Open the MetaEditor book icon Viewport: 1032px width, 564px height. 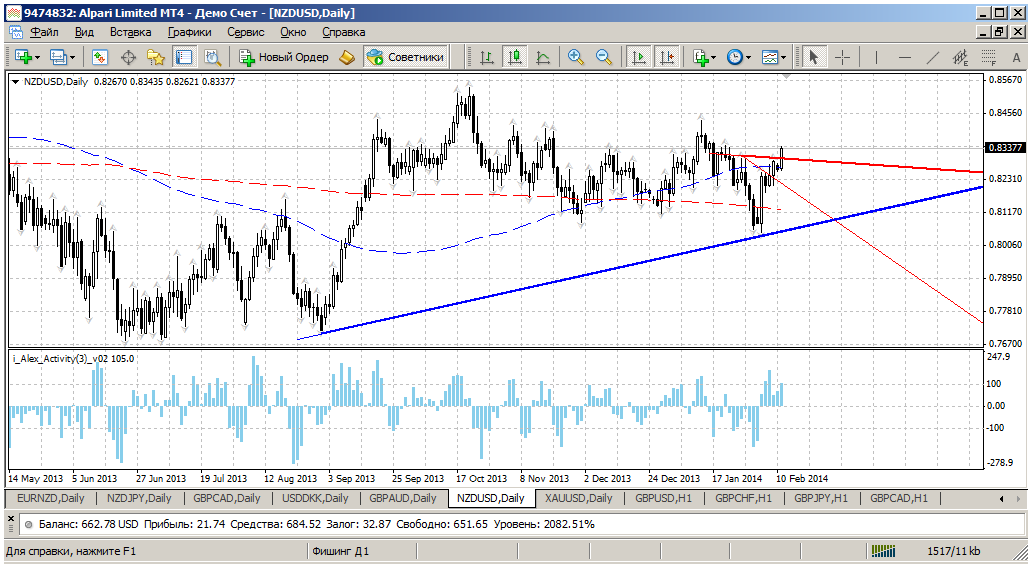coord(347,58)
